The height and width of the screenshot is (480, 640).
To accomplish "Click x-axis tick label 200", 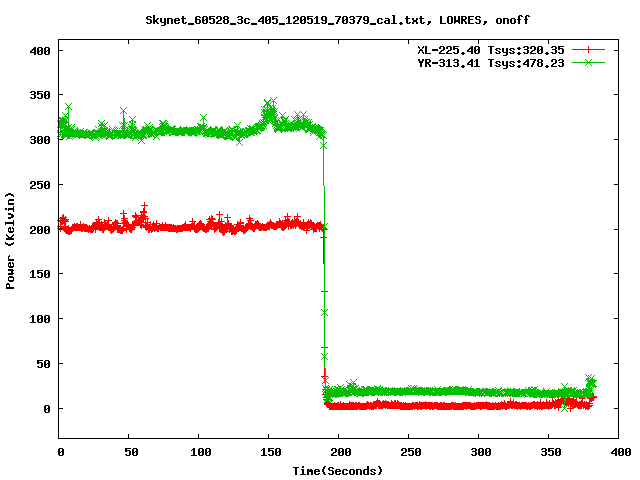I will [x=341, y=452].
